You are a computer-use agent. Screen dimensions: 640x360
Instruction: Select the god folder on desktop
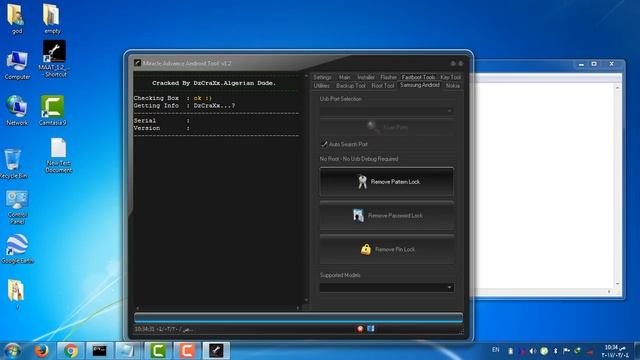pyautogui.click(x=16, y=18)
